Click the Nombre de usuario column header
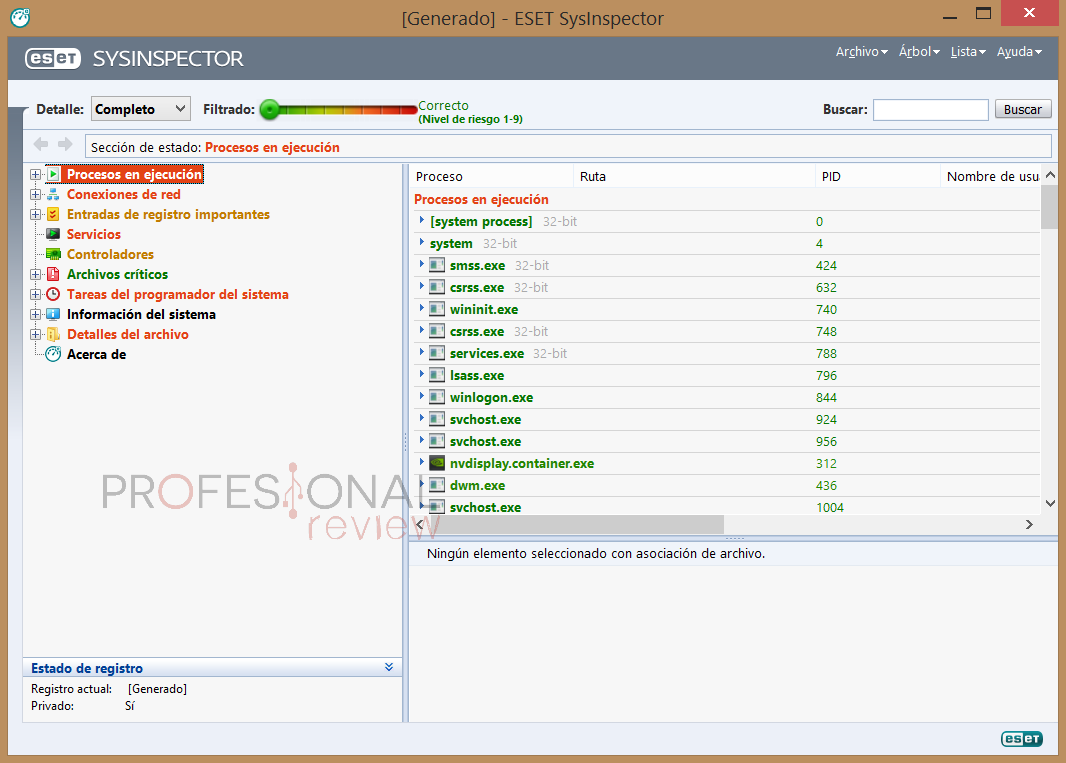Image resolution: width=1066 pixels, height=763 pixels. click(x=991, y=176)
